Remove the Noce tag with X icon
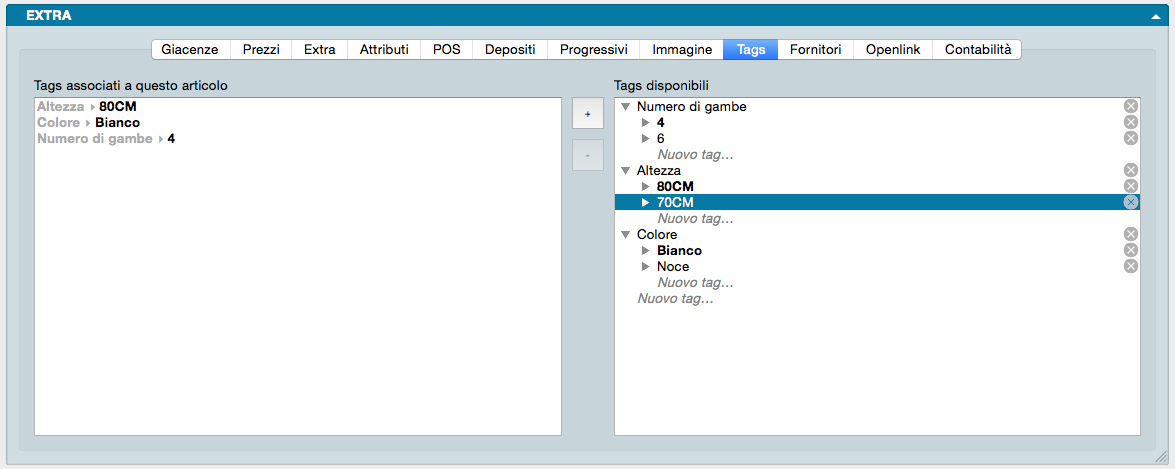The width and height of the screenshot is (1175, 469). [x=1130, y=266]
